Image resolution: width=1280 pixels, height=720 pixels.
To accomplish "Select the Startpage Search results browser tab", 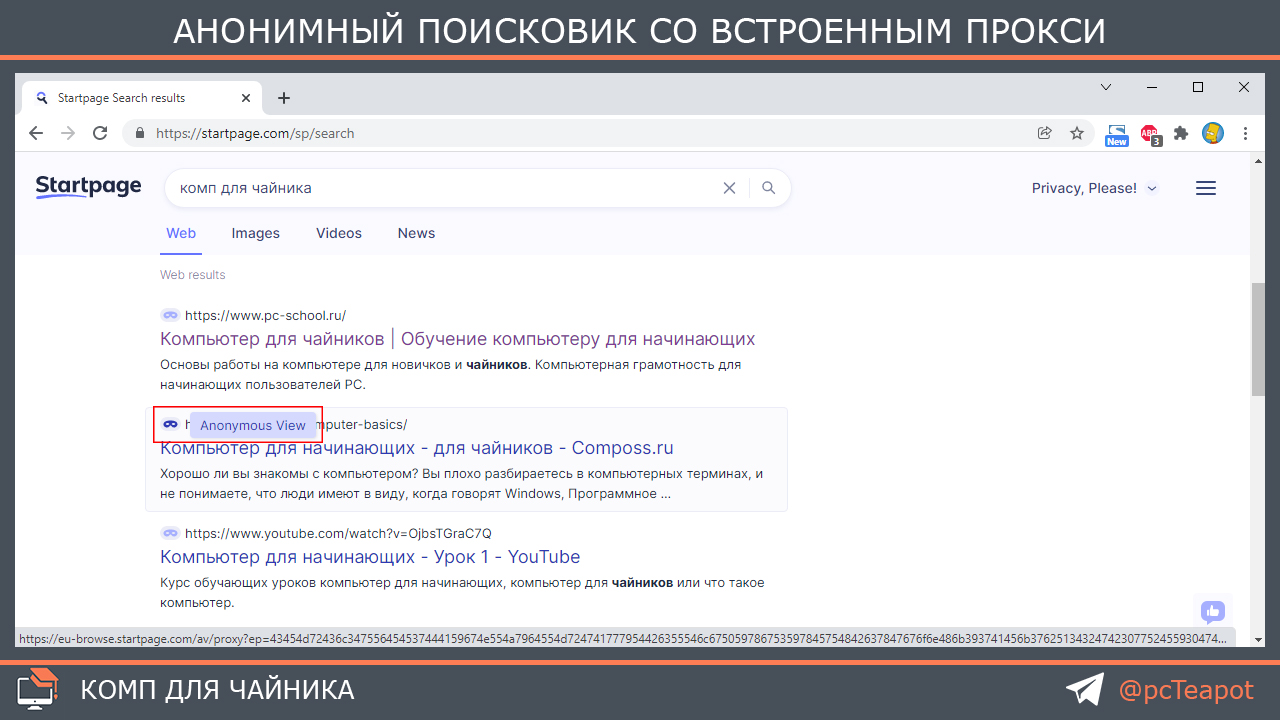I will click(143, 98).
